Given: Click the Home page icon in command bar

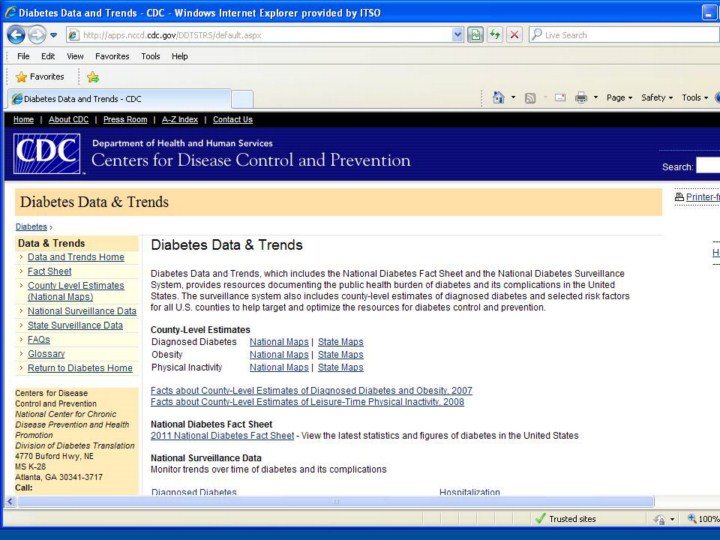Looking at the screenshot, I should pos(499,98).
